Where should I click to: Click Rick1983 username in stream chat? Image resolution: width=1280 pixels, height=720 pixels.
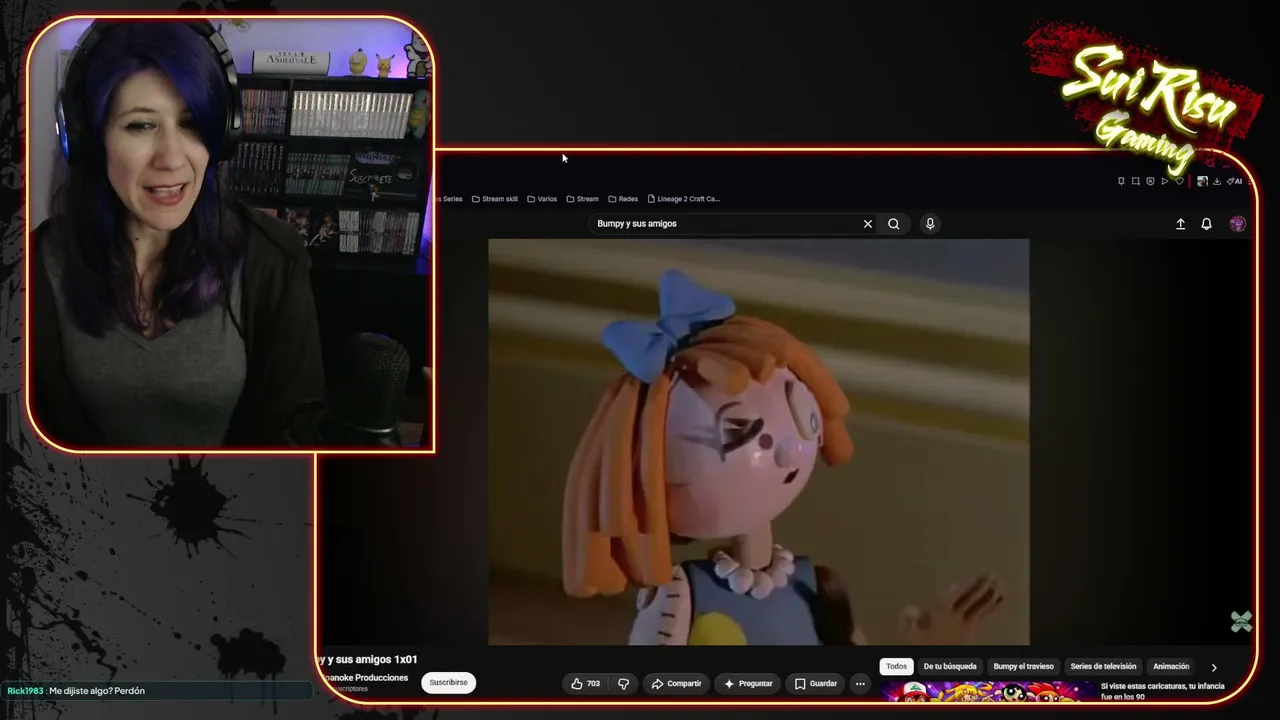click(x=25, y=691)
